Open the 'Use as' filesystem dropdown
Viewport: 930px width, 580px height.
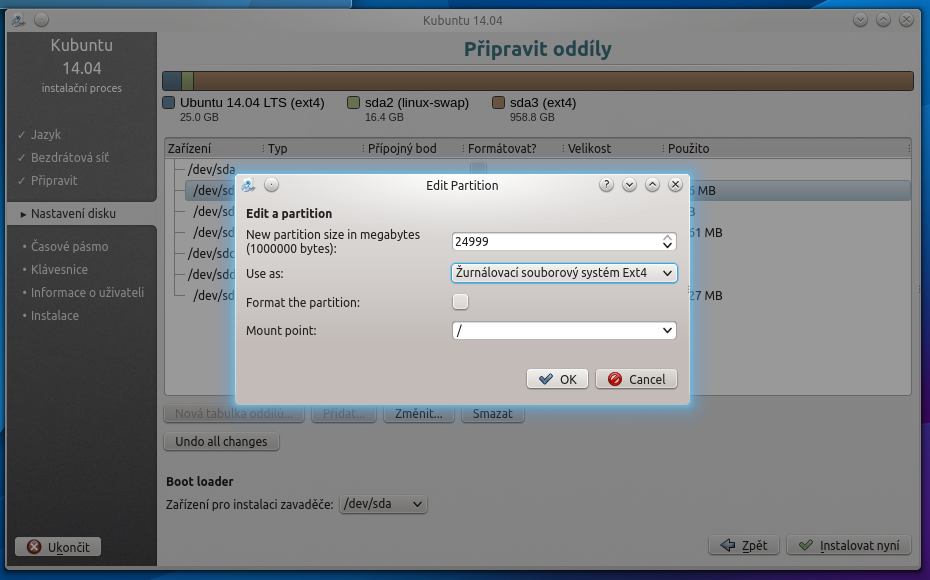(564, 273)
